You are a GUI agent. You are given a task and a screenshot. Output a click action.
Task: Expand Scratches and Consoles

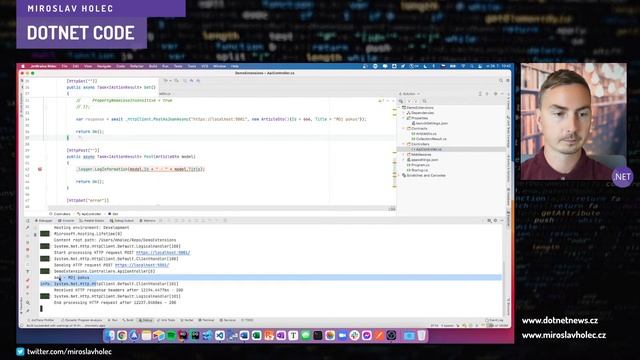pos(400,176)
